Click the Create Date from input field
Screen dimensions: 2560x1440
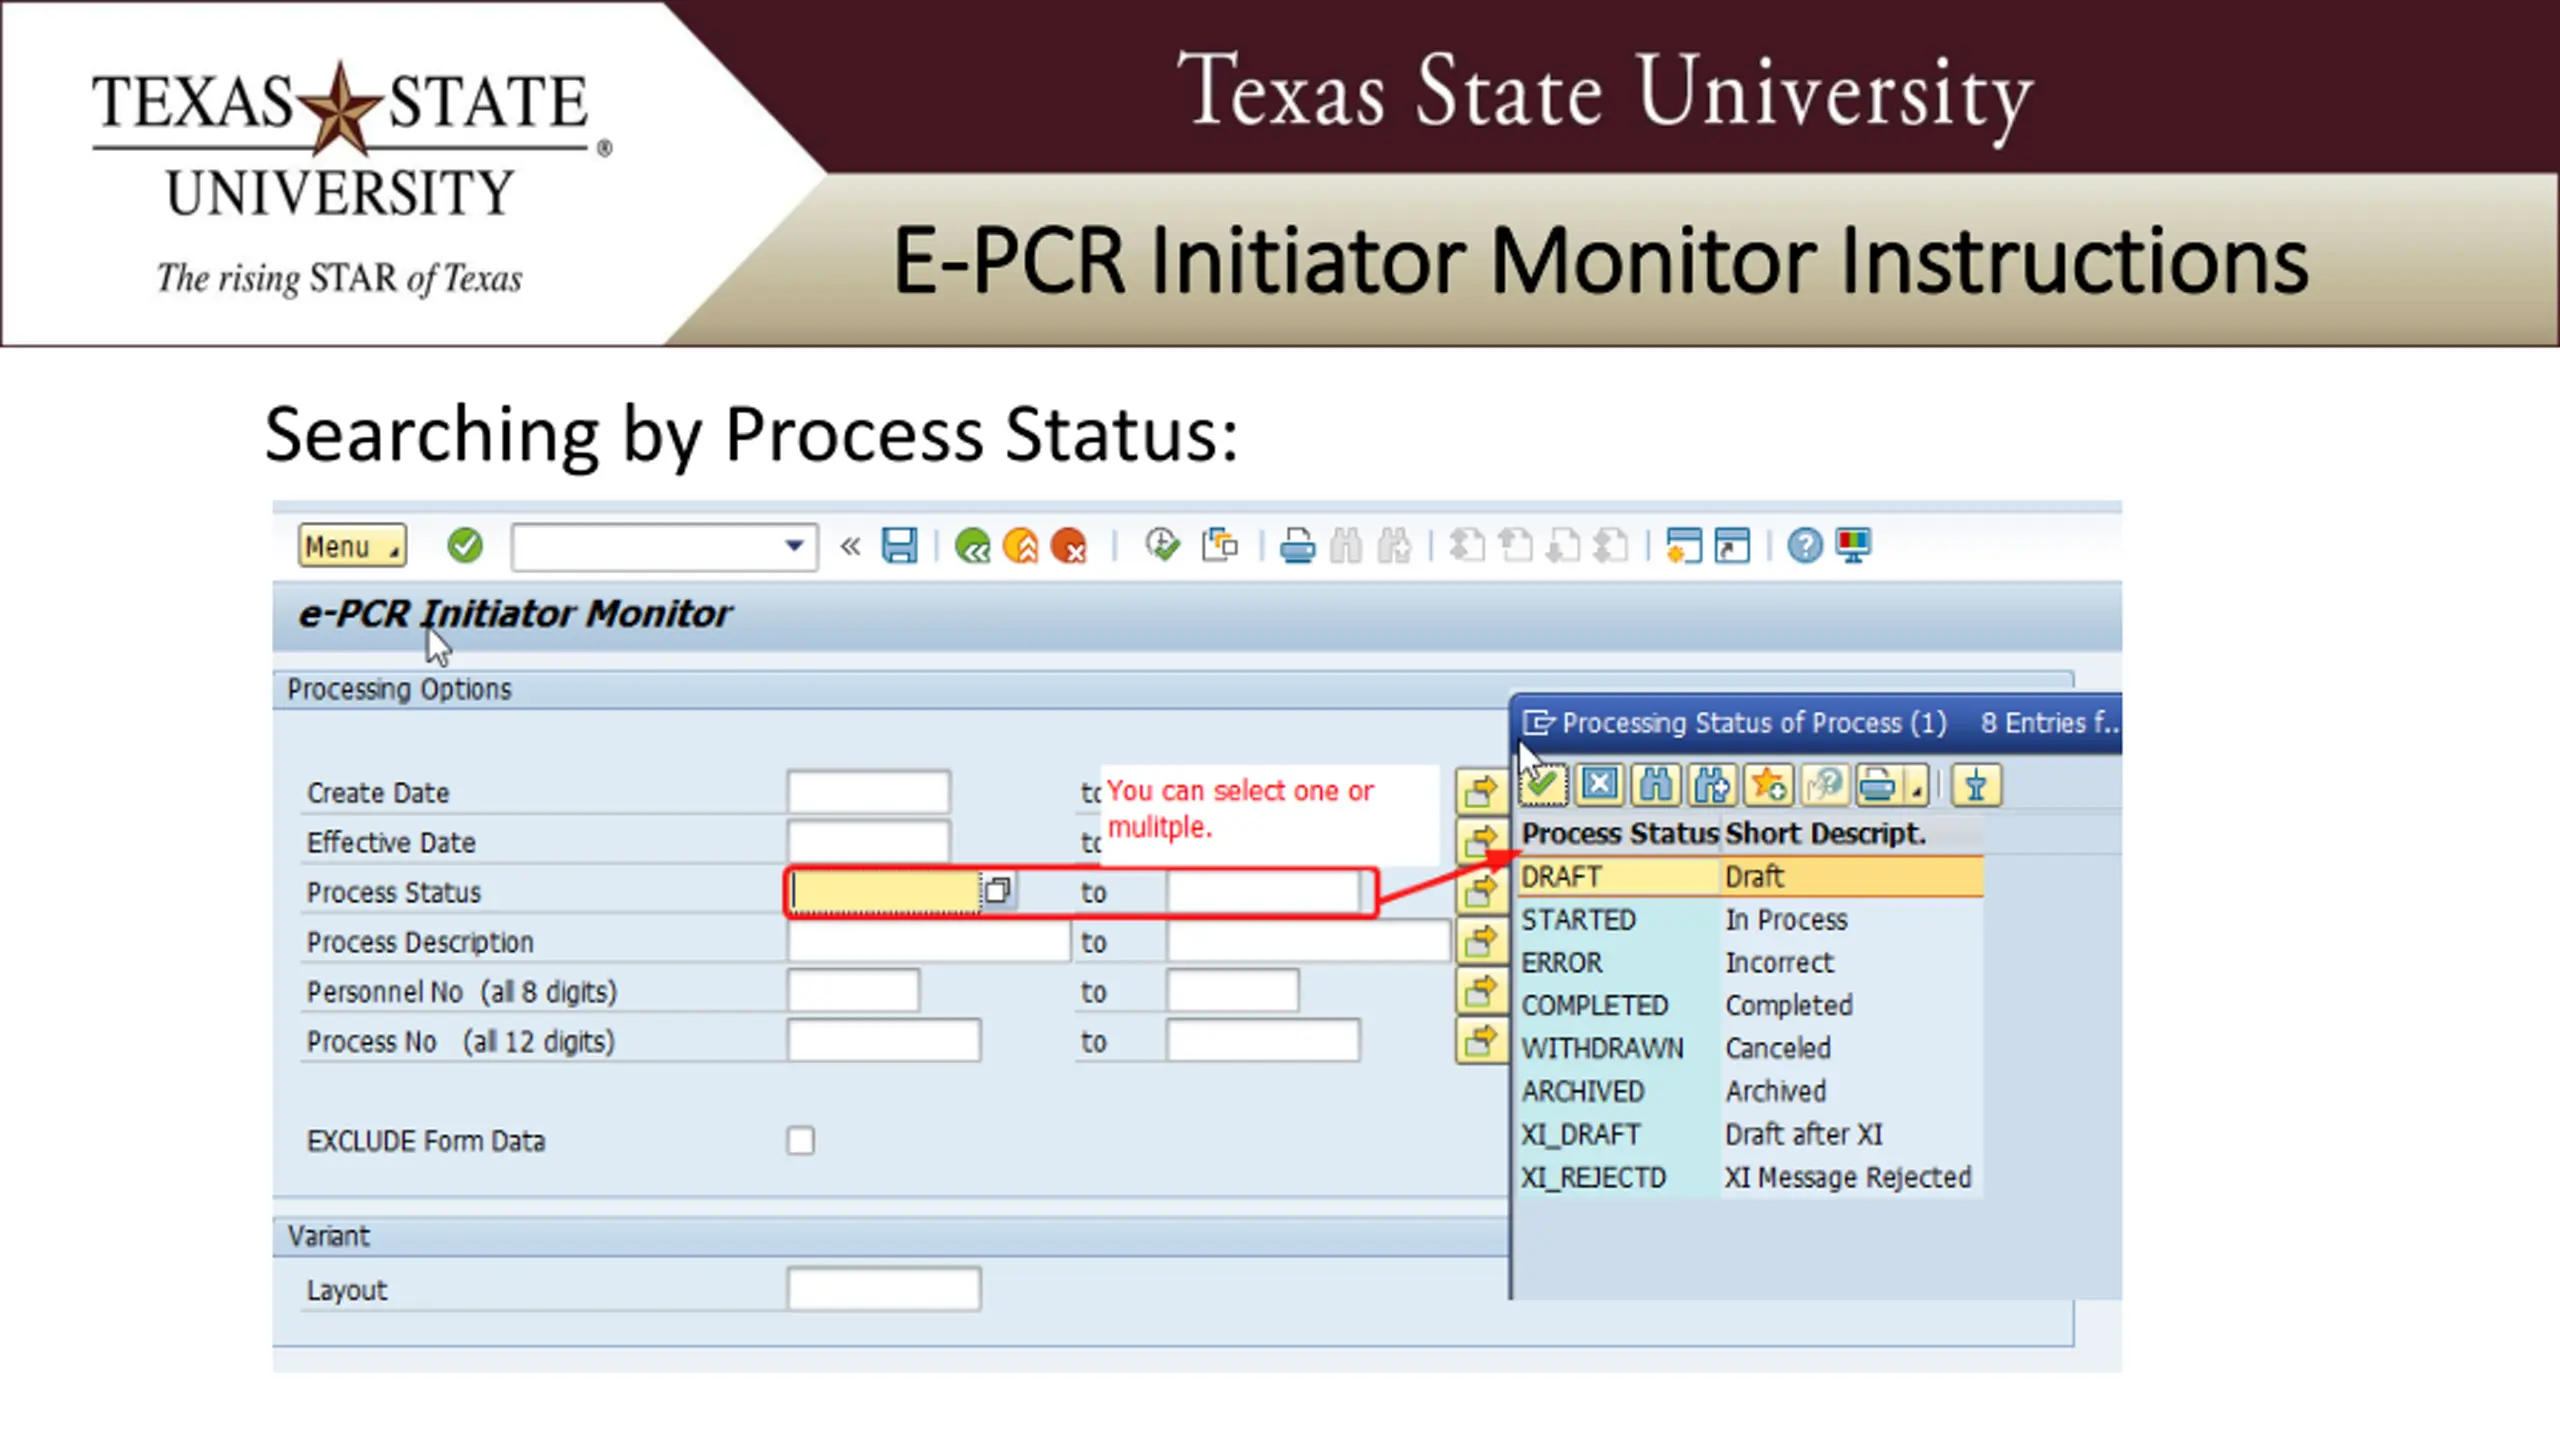[868, 792]
